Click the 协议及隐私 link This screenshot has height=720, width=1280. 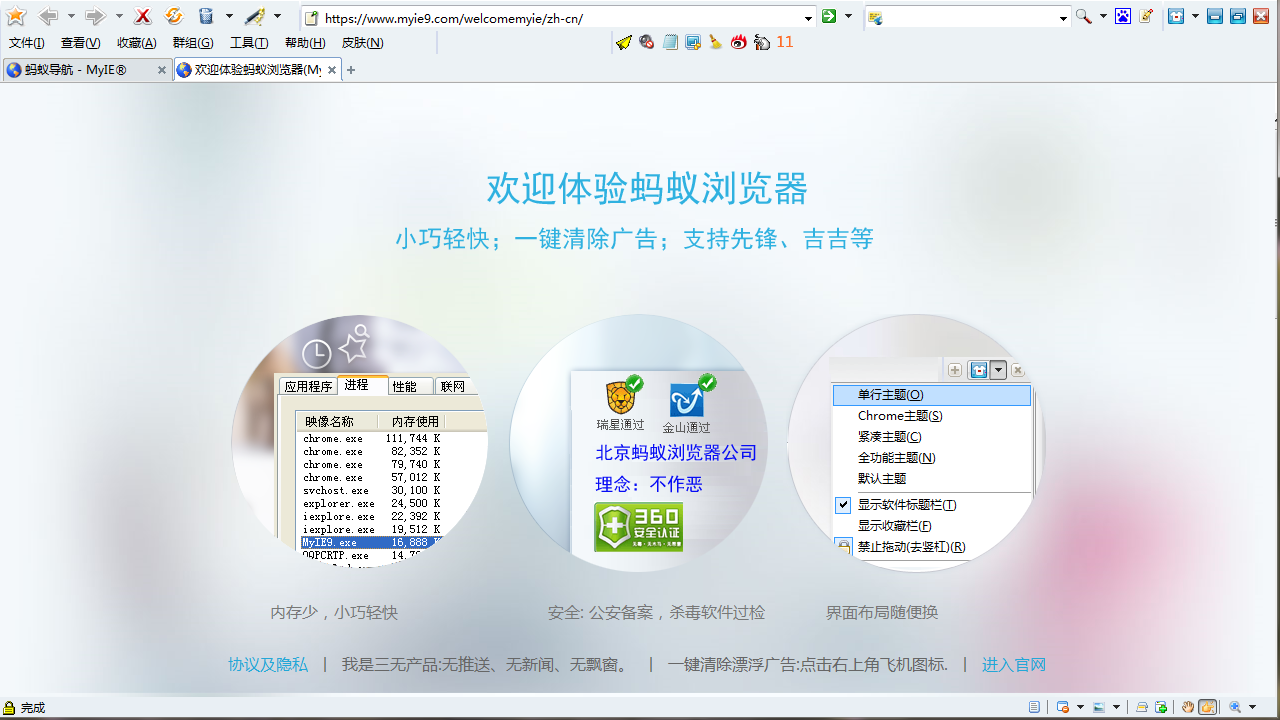pos(268,665)
